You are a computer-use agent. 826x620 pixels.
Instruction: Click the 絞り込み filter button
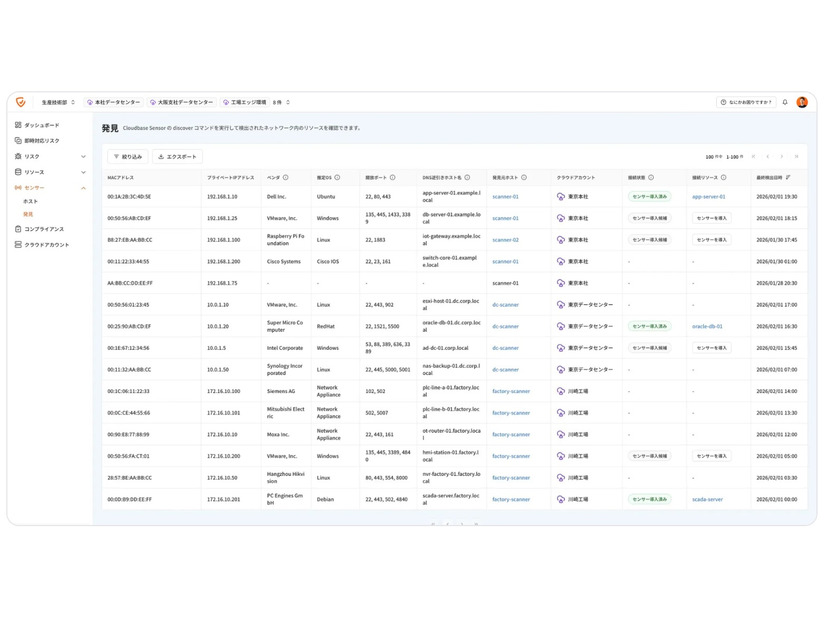(127, 157)
